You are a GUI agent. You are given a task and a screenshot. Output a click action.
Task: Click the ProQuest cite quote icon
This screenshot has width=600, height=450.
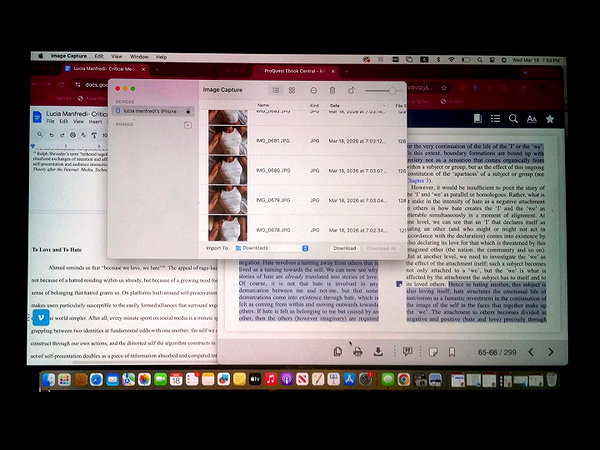click(x=408, y=351)
